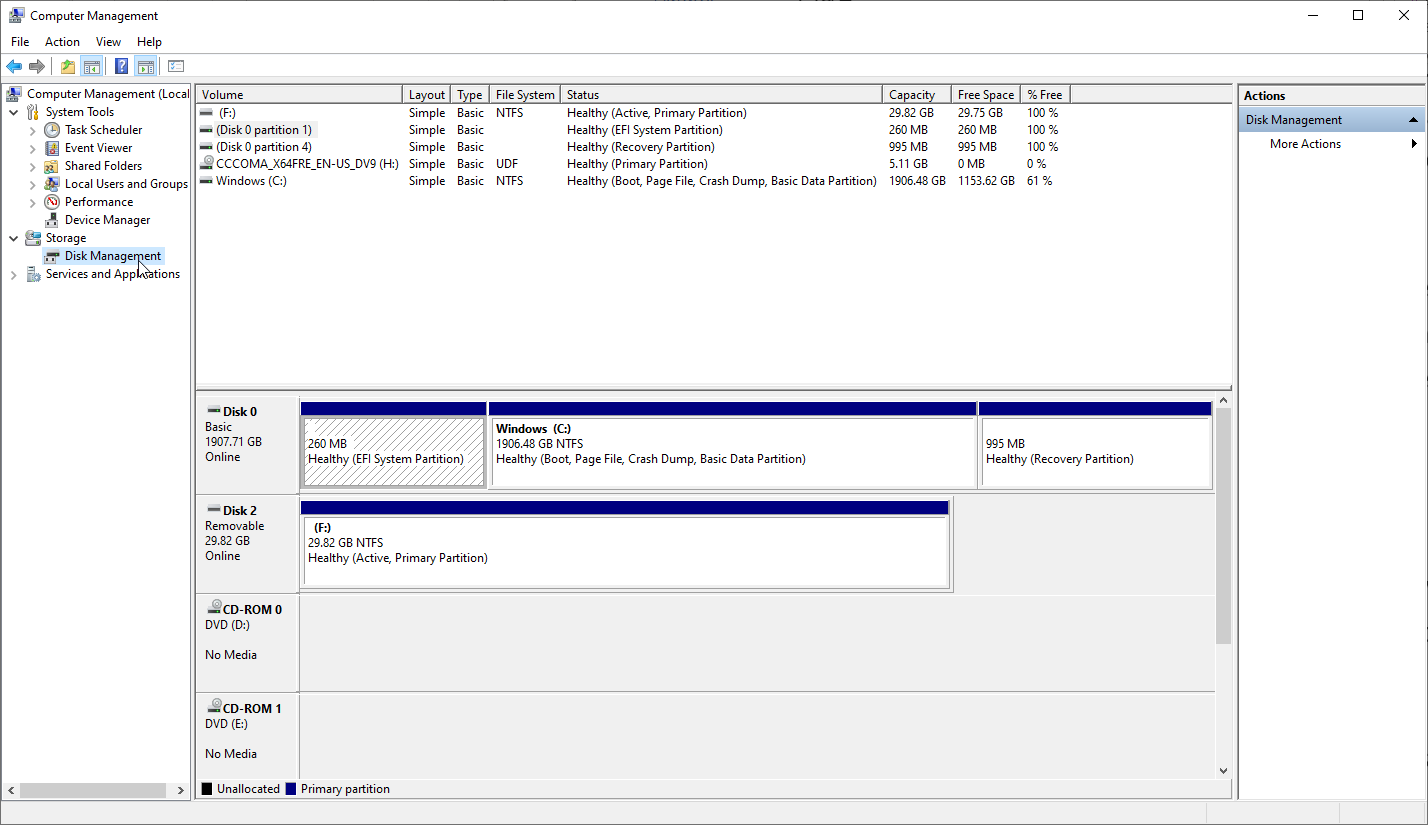Click the Shared Folders icon

tap(52, 166)
